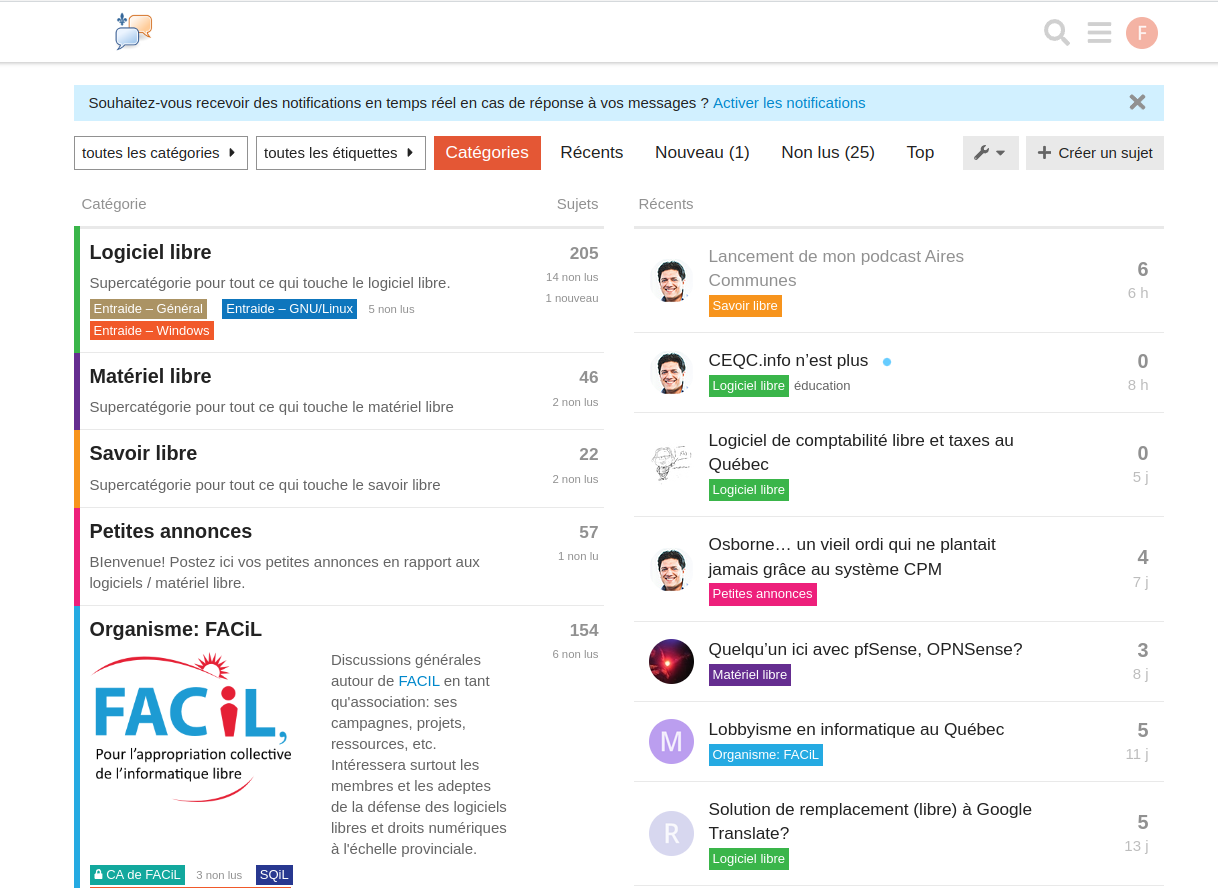Viewport: 1218px width, 888px height.
Task: Switch to the 'Non lus (25)' tab
Action: point(828,153)
